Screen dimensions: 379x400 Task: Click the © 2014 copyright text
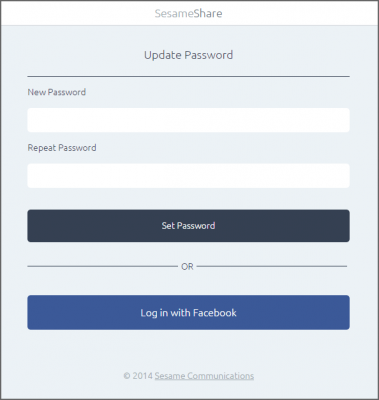(138, 376)
